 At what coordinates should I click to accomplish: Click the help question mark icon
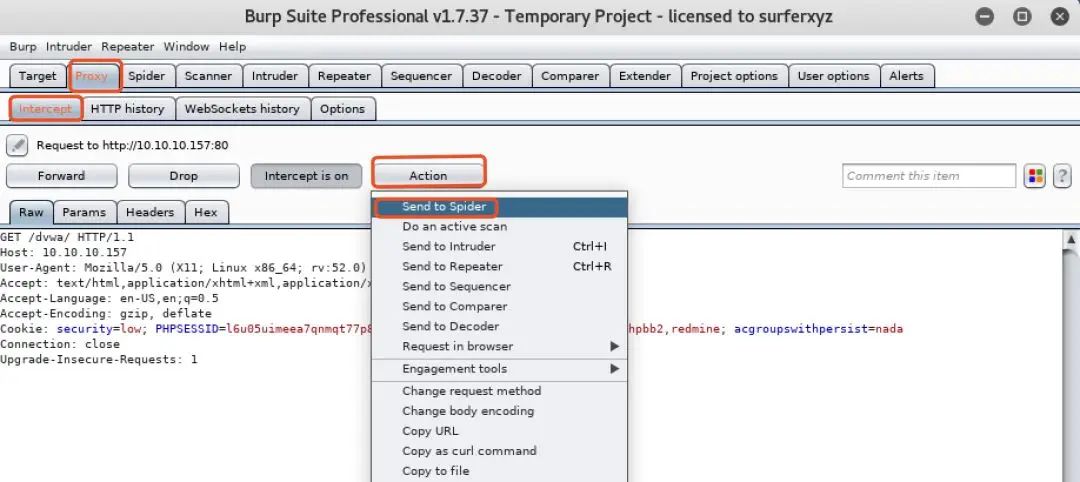(1062, 176)
